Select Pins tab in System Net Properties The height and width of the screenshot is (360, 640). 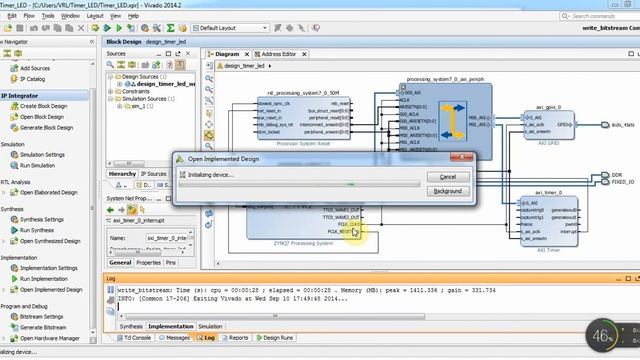click(171, 262)
